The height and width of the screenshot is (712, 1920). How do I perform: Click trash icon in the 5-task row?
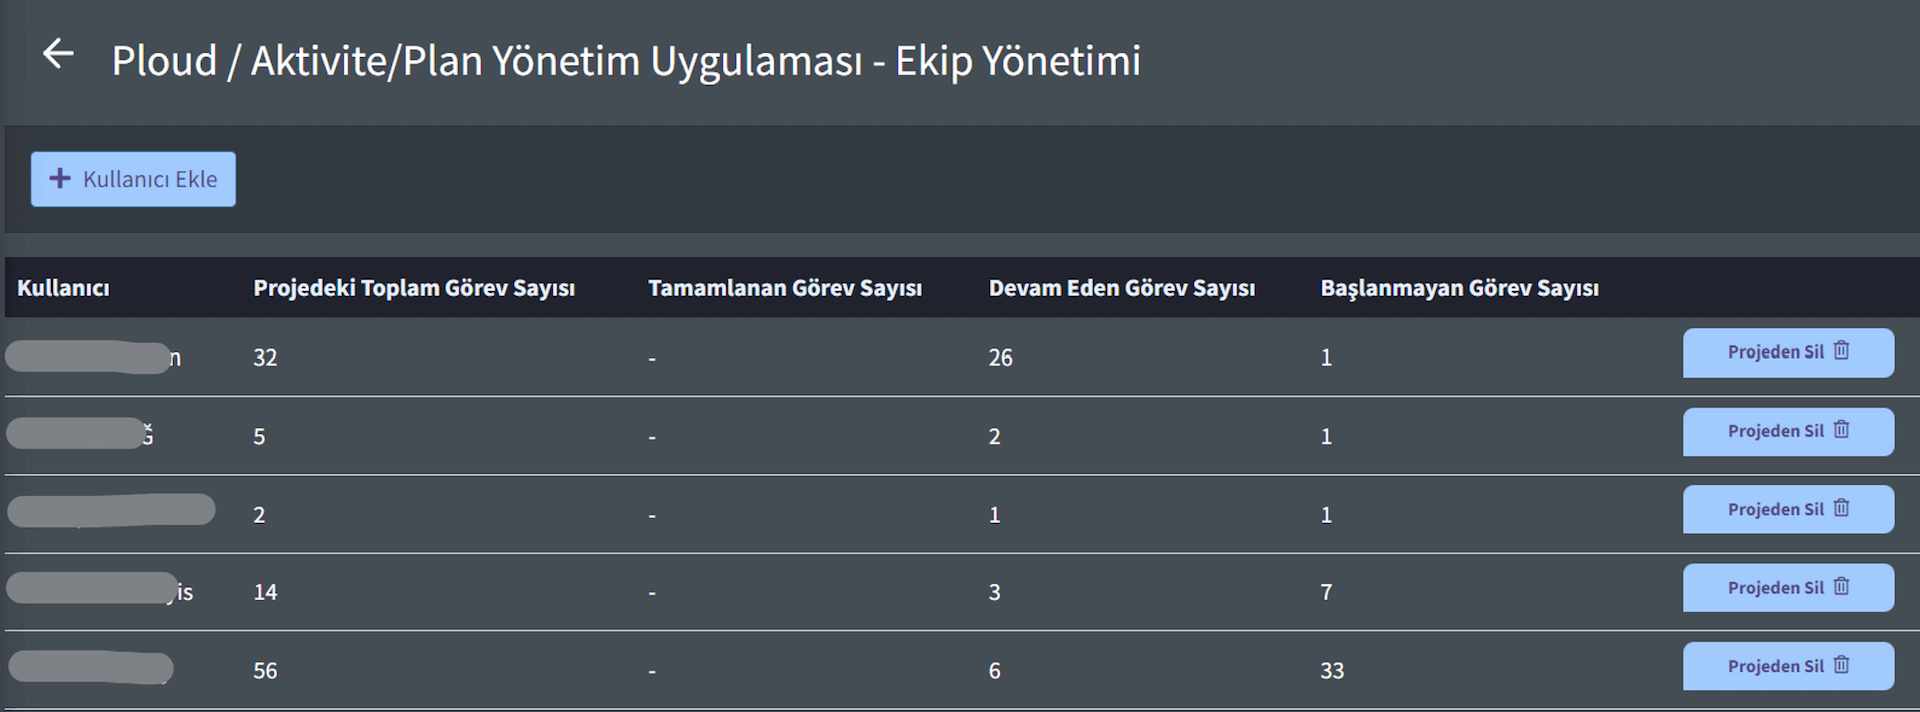coord(1841,430)
